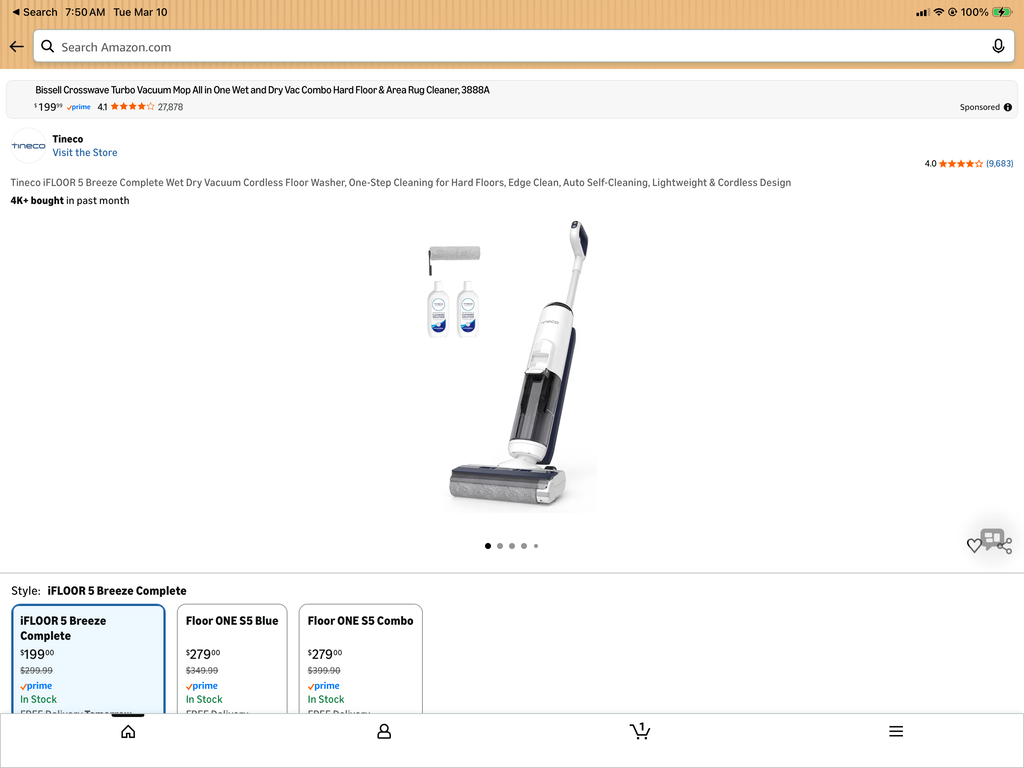Tap the Tineco brand name text
Viewport: 1024px width, 768px height.
tap(68, 138)
